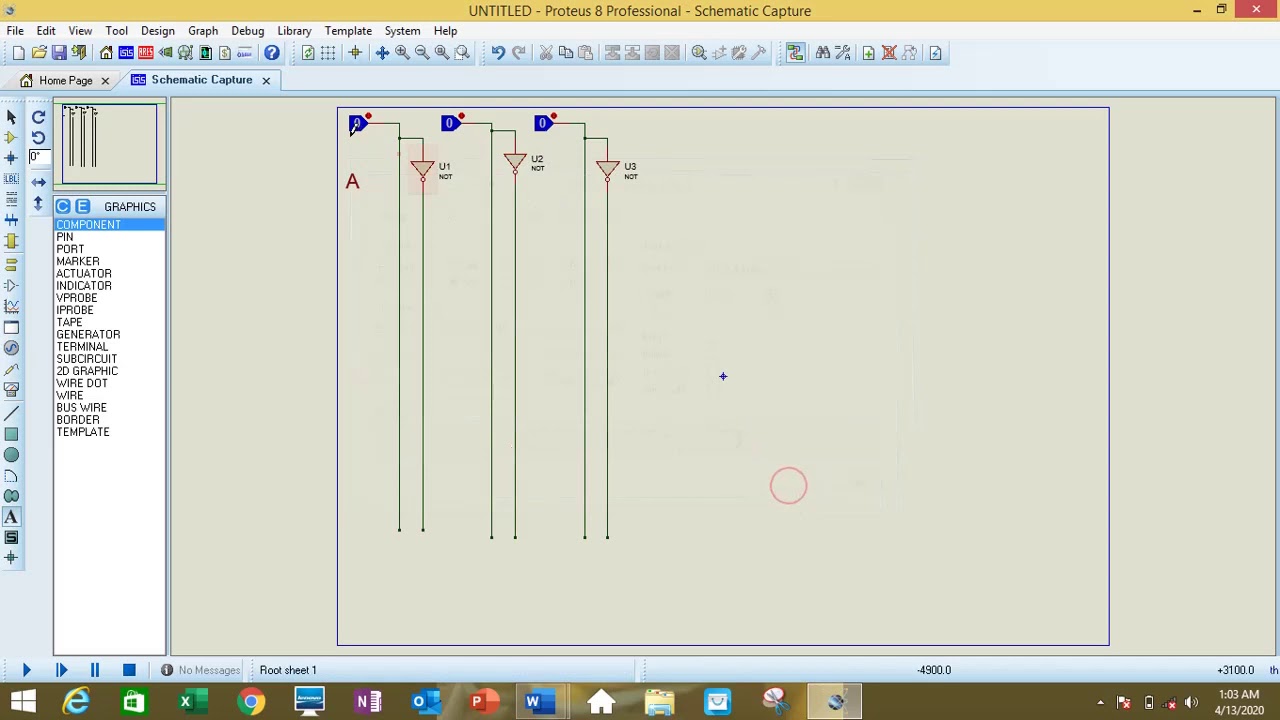The height and width of the screenshot is (720, 1280).
Task: Create a new project from toolbar
Action: pos(18,53)
